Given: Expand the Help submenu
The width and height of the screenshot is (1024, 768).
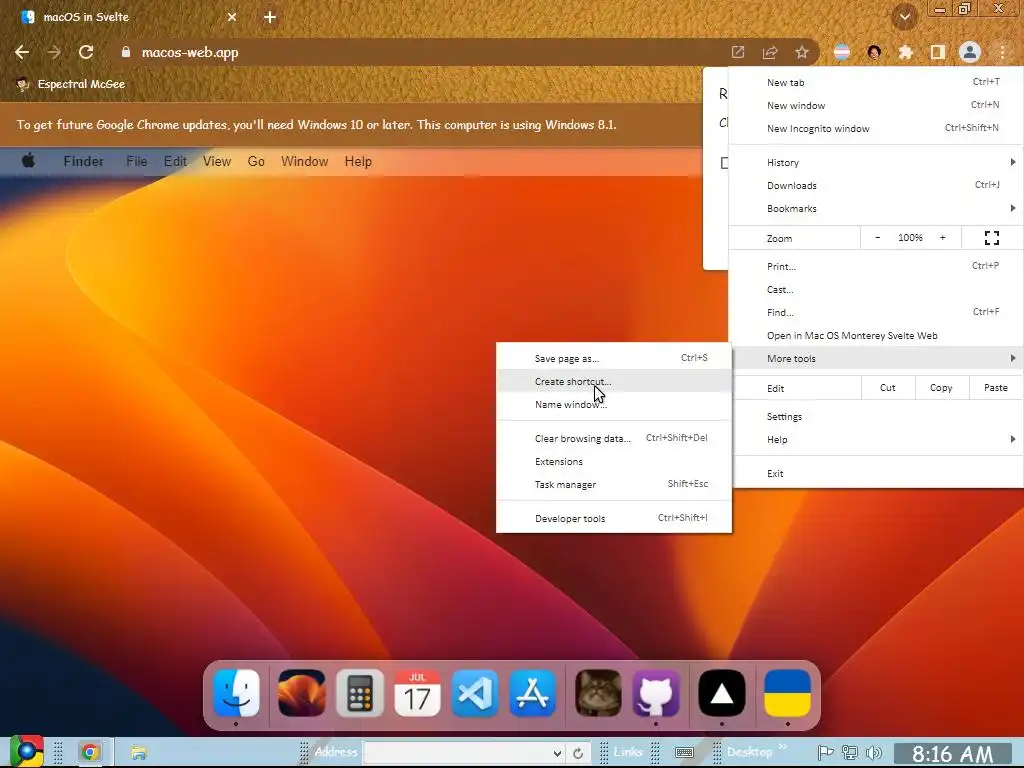Looking at the screenshot, I should (x=876, y=440).
